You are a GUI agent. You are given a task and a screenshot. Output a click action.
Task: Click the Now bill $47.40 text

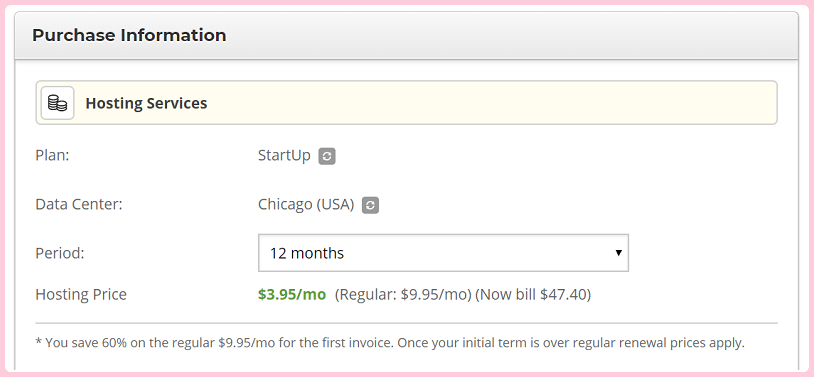(x=533, y=294)
